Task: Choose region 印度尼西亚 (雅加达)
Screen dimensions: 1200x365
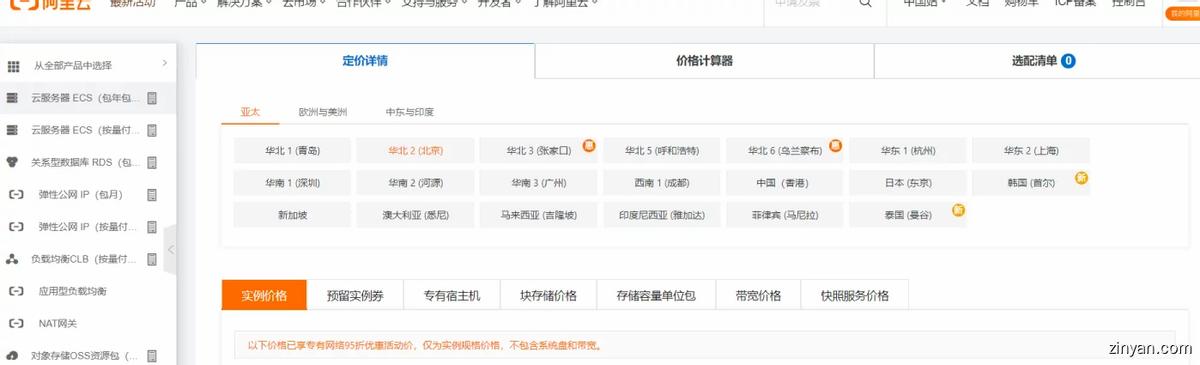Action: point(661,215)
